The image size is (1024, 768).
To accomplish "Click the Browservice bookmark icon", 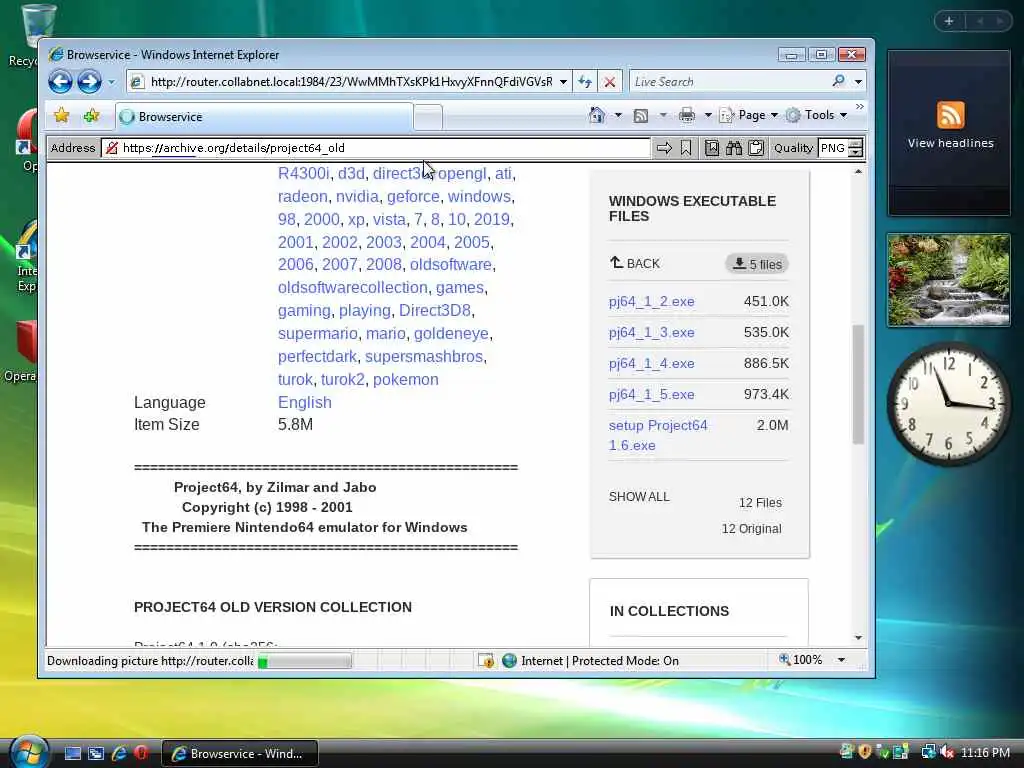I will [x=686, y=148].
